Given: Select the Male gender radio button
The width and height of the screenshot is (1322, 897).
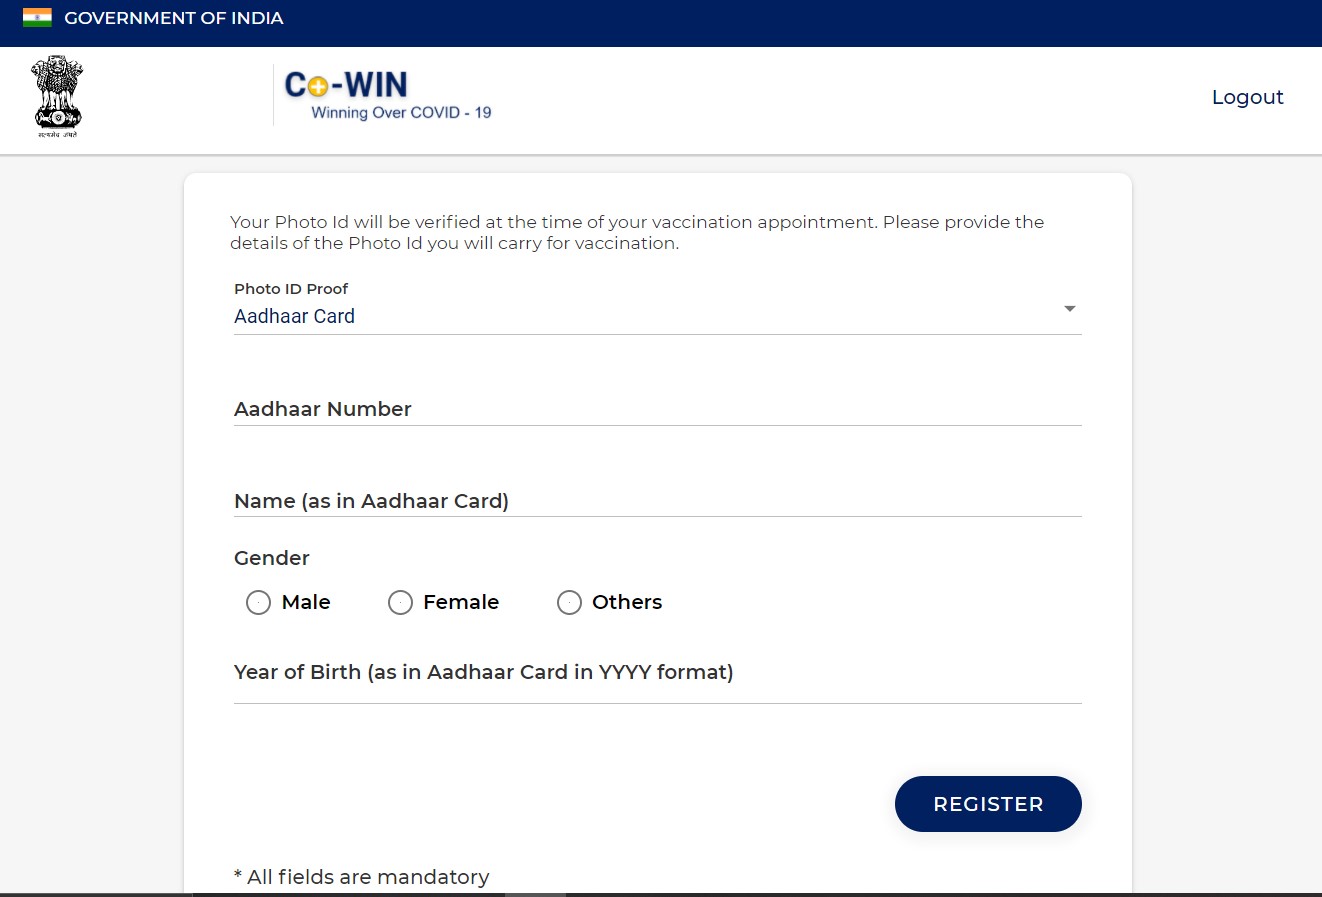Looking at the screenshot, I should coord(258,602).
